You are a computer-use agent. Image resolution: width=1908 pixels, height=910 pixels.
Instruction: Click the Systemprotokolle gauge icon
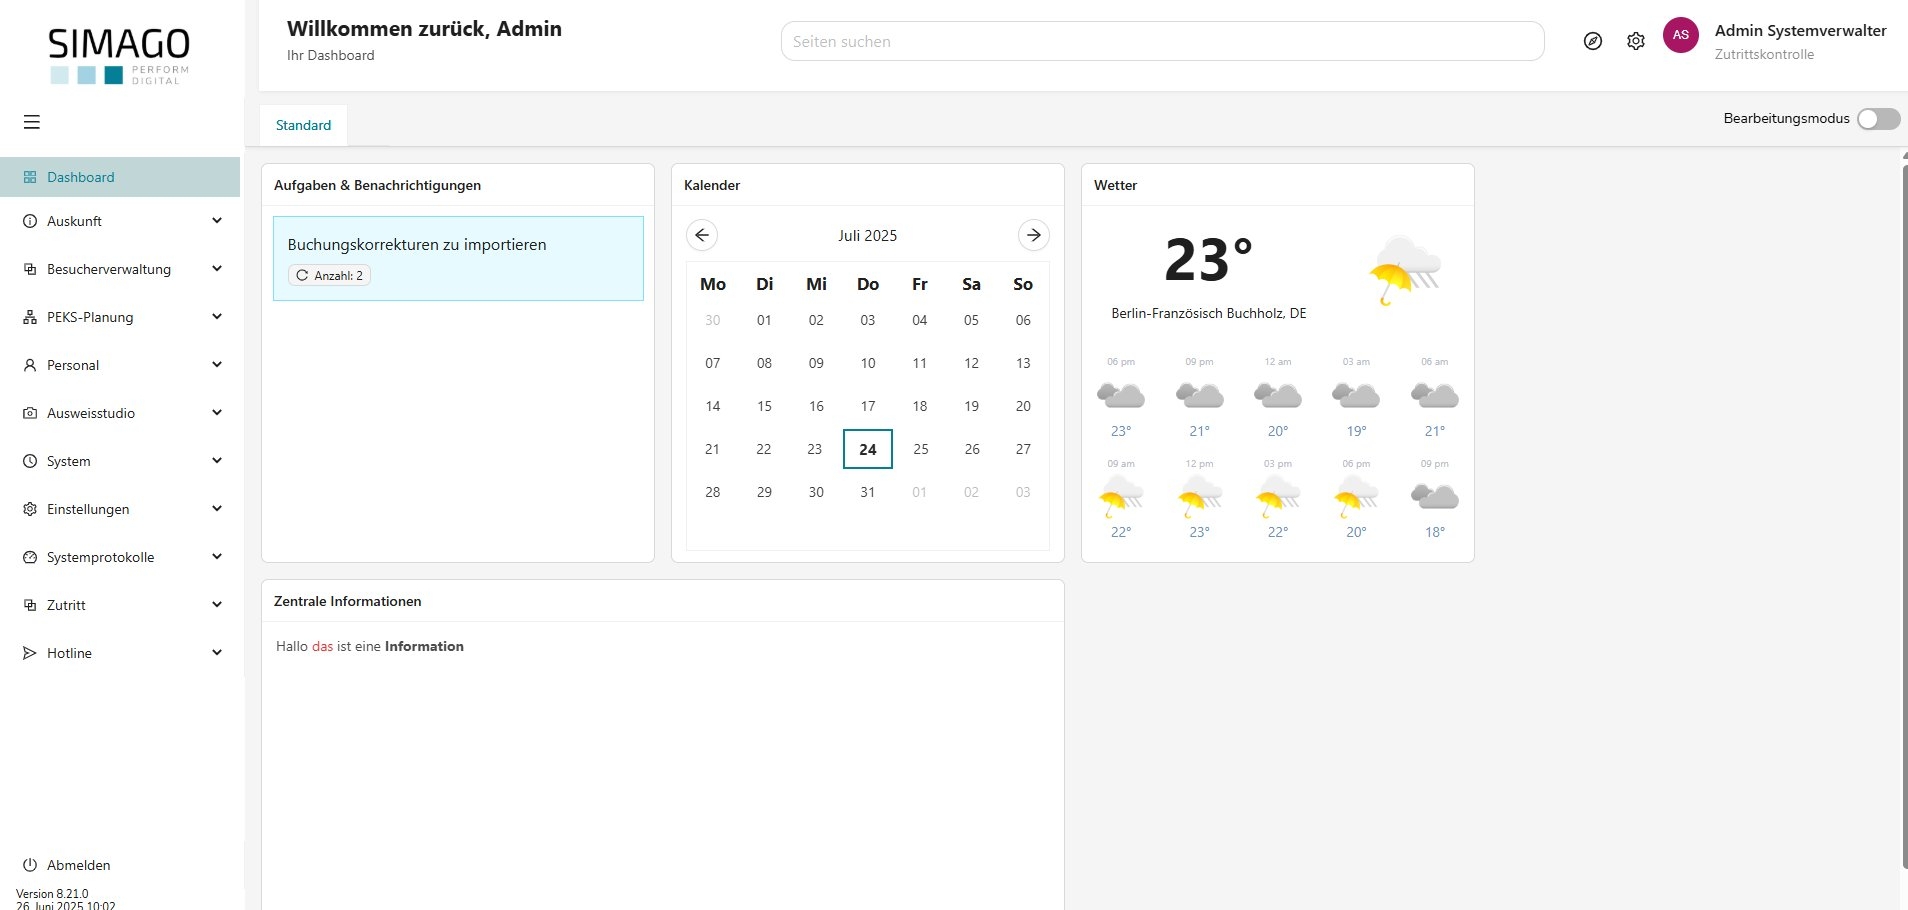[x=30, y=557]
